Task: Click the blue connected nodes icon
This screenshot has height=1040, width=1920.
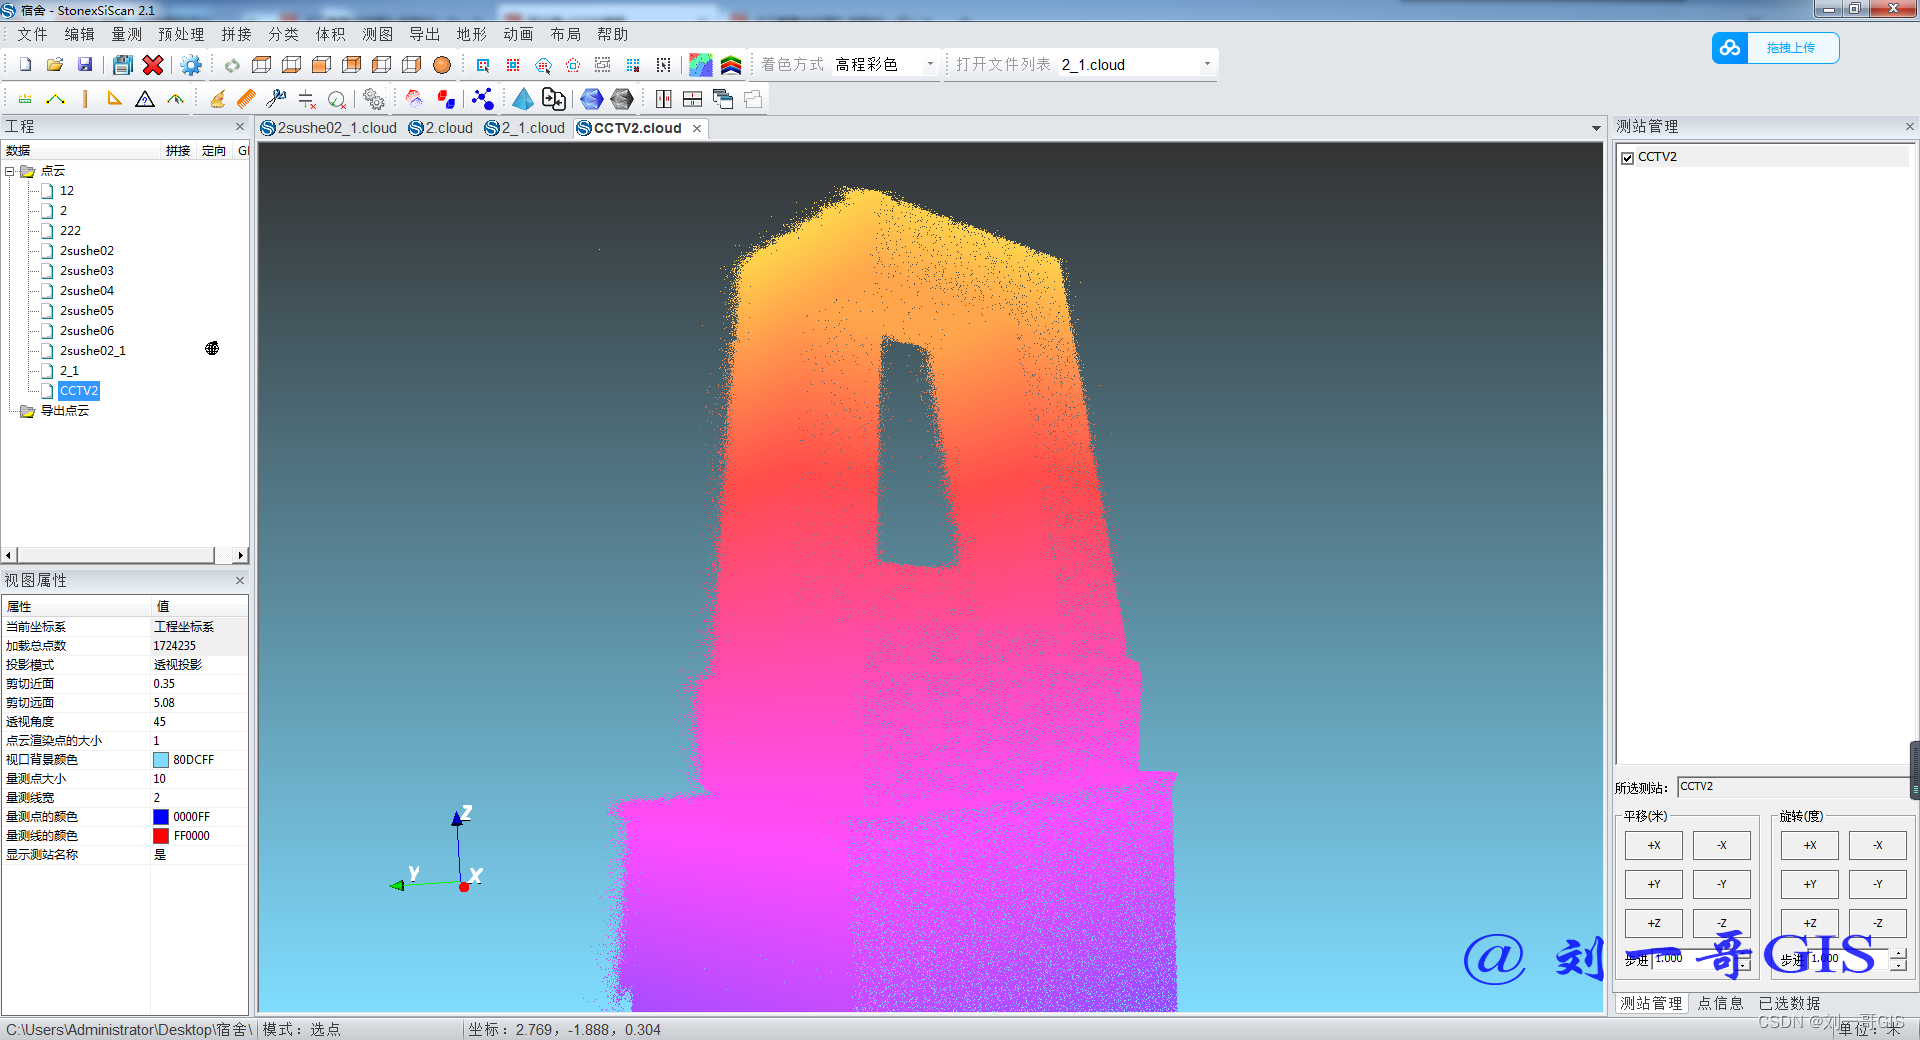Action: pos(483,99)
